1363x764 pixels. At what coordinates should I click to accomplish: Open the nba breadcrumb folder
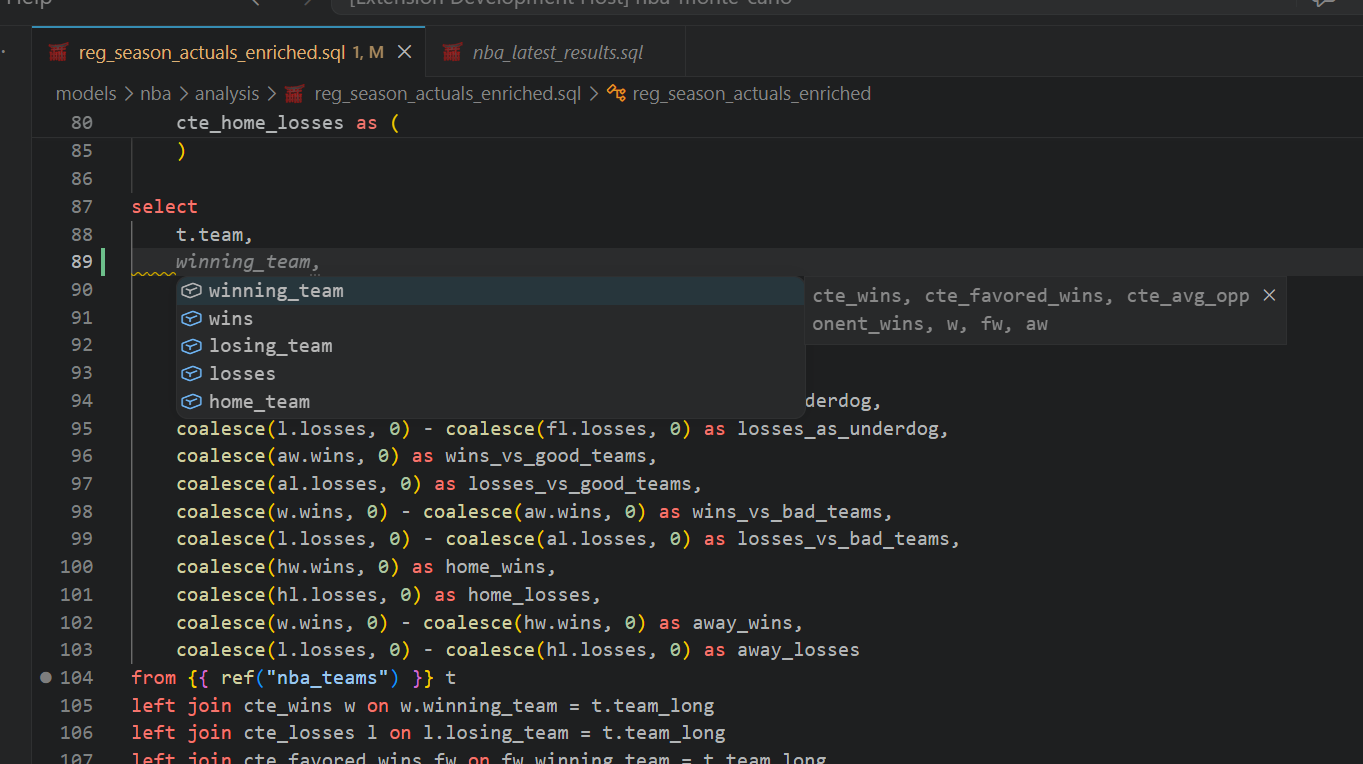[155, 94]
